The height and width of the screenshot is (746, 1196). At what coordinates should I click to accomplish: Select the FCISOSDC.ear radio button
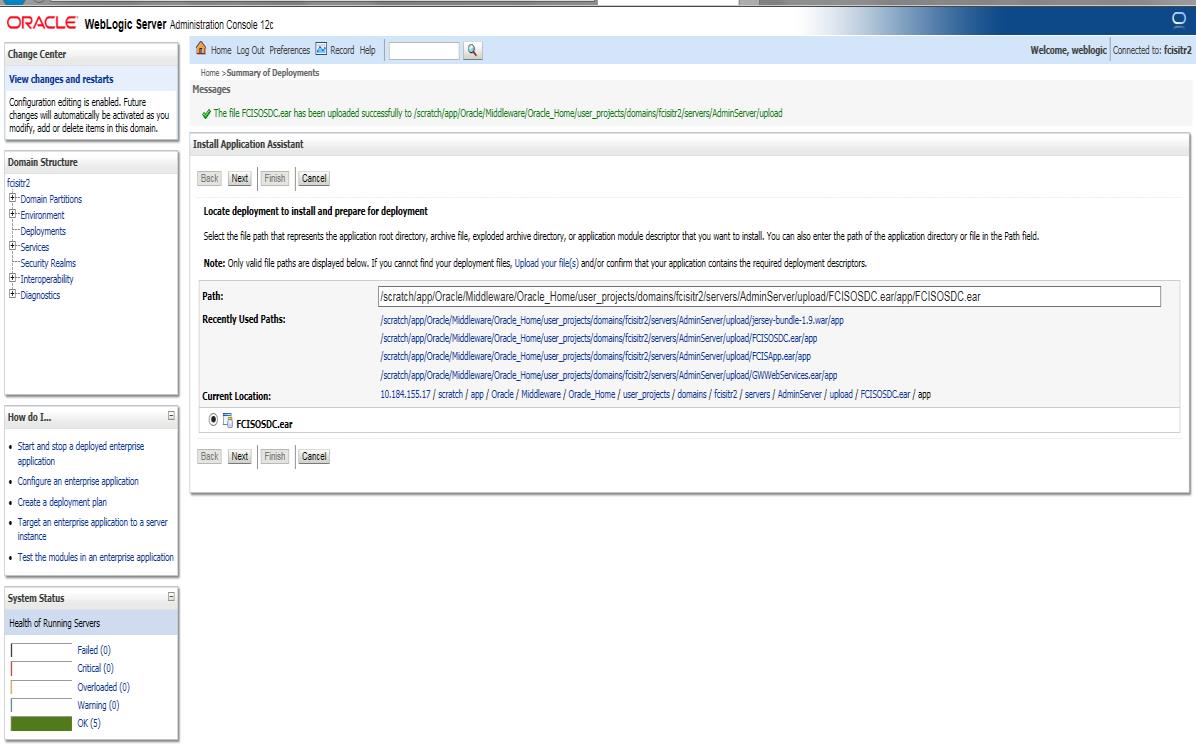[213, 420]
